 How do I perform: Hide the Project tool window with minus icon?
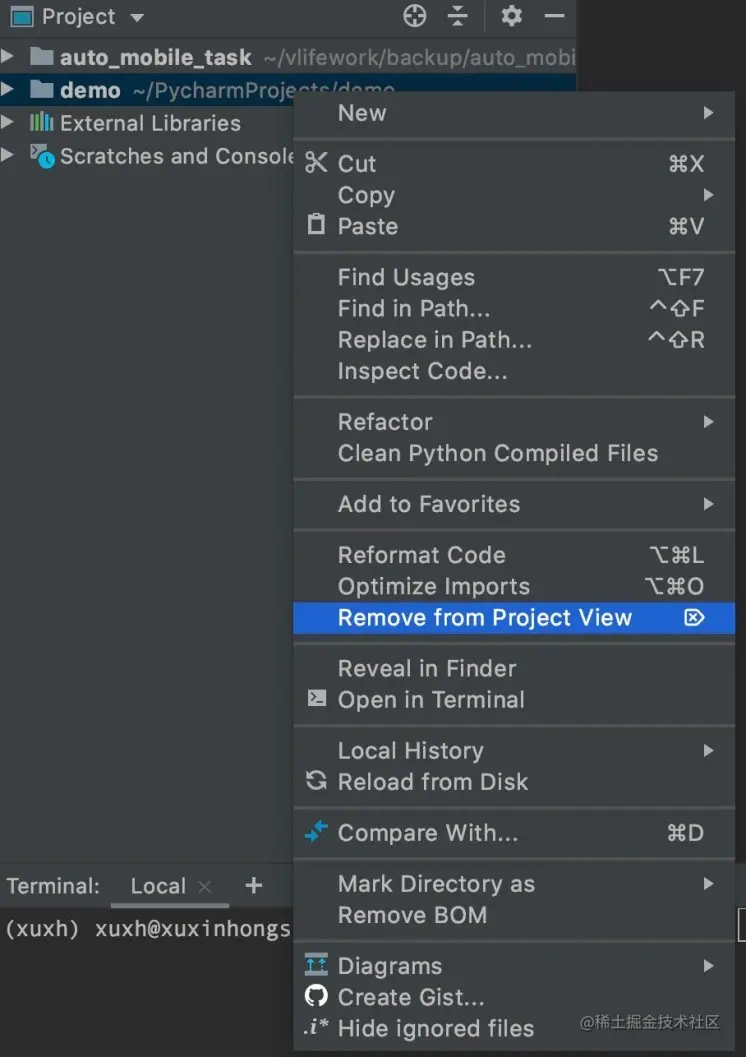point(554,16)
